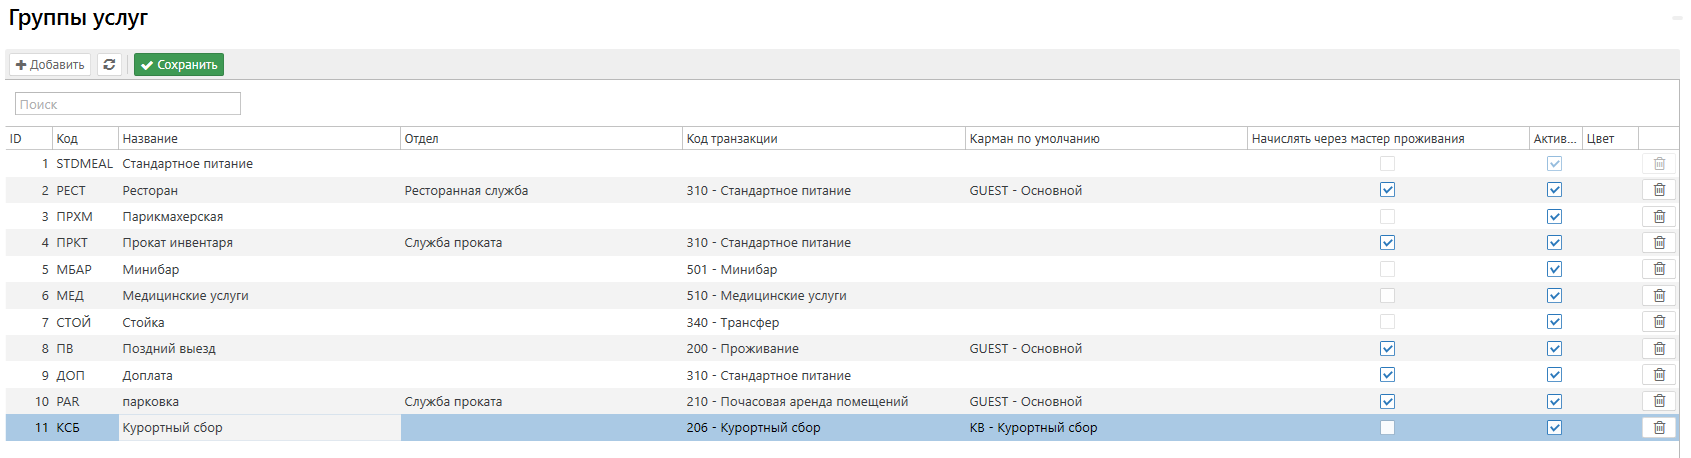1691x458 pixels.
Task: Remove Минибар group using its trash icon
Action: [1659, 269]
